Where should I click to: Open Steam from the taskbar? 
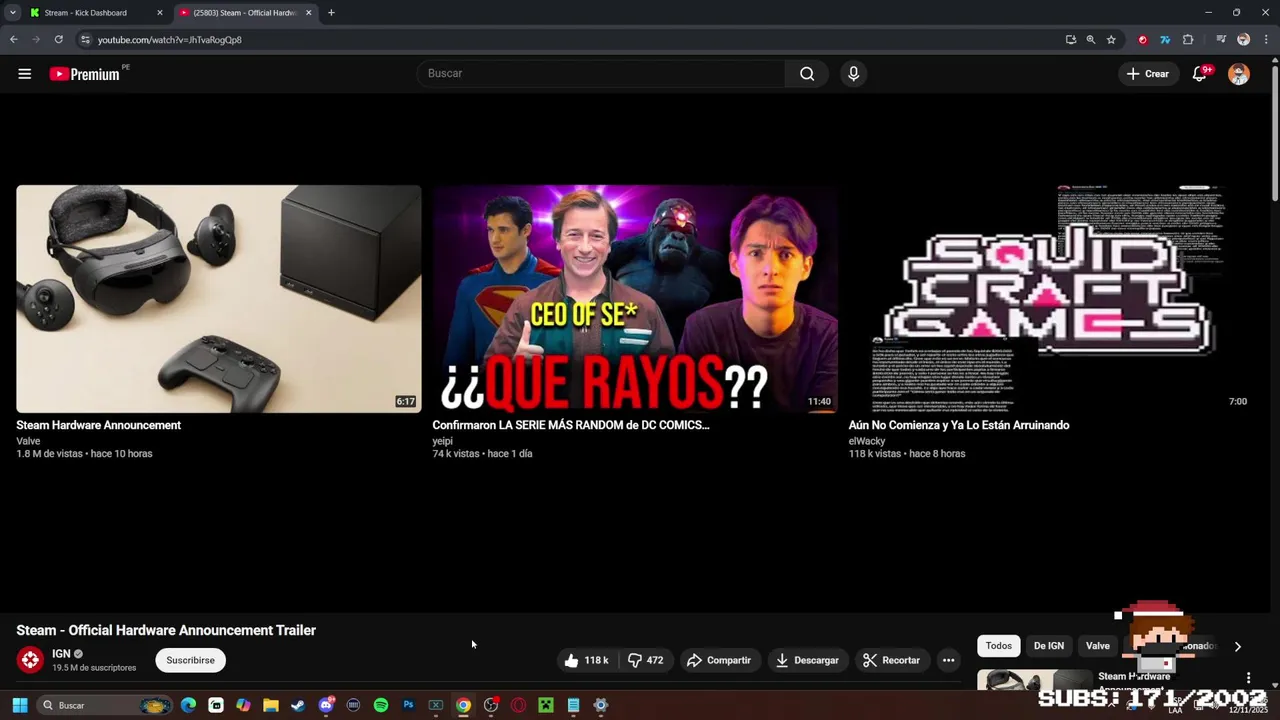tap(298, 705)
